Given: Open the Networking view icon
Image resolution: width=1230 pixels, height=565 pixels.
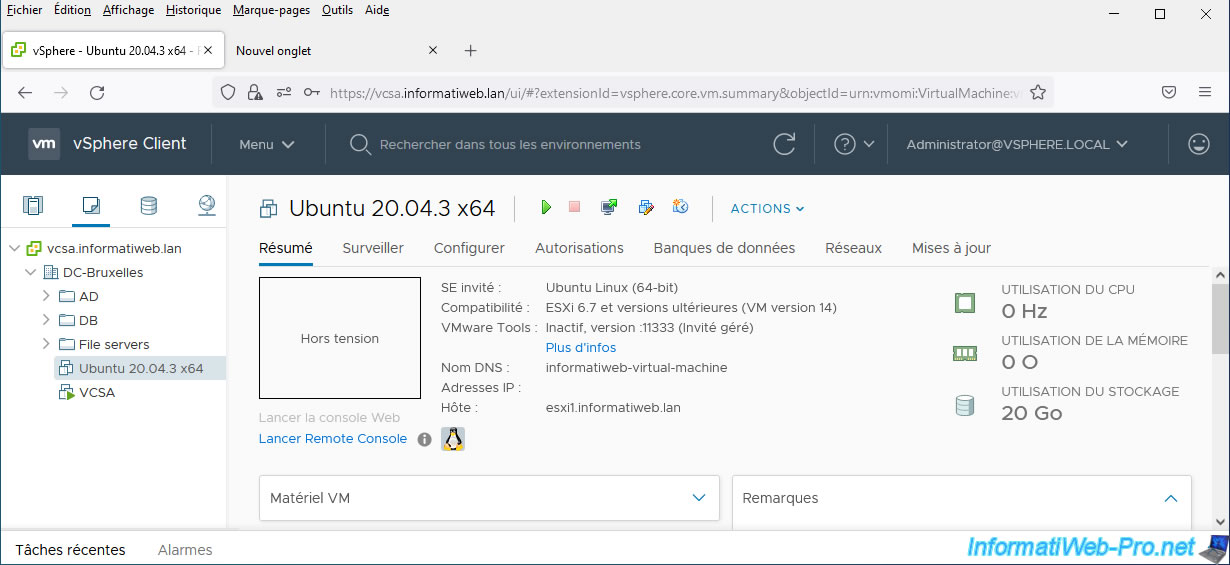Looking at the screenshot, I should [206, 206].
